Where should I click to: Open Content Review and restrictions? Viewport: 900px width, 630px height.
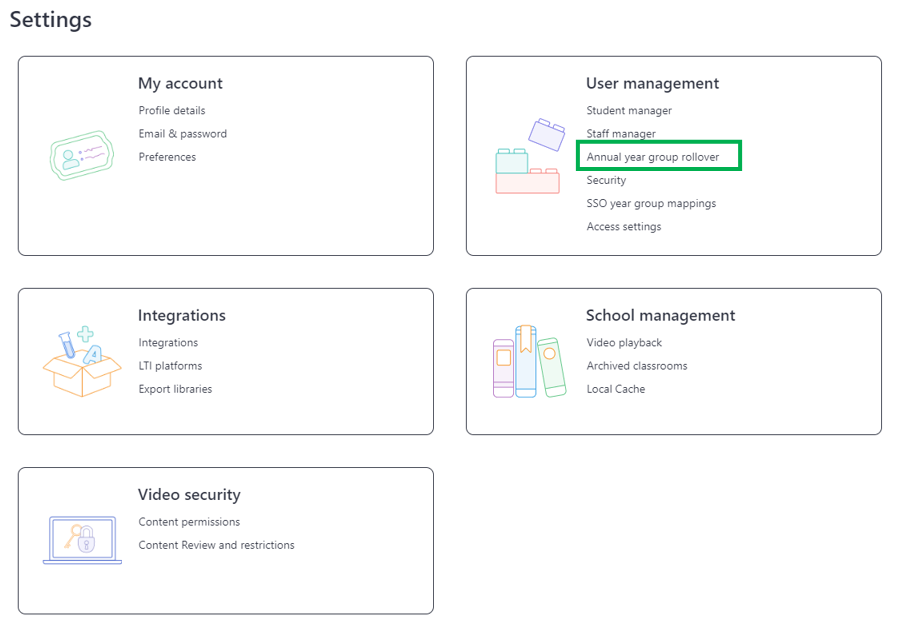216,545
